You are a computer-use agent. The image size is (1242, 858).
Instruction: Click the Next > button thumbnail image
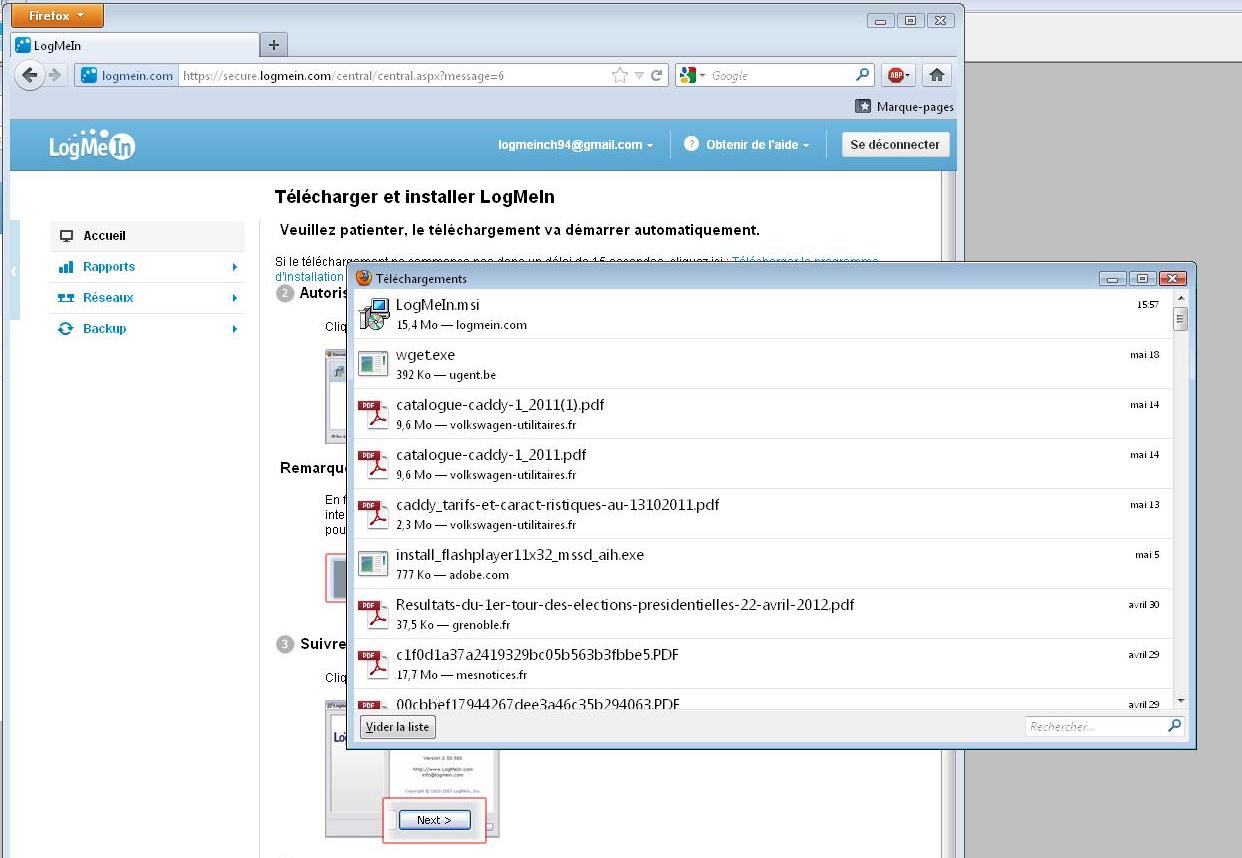[434, 820]
